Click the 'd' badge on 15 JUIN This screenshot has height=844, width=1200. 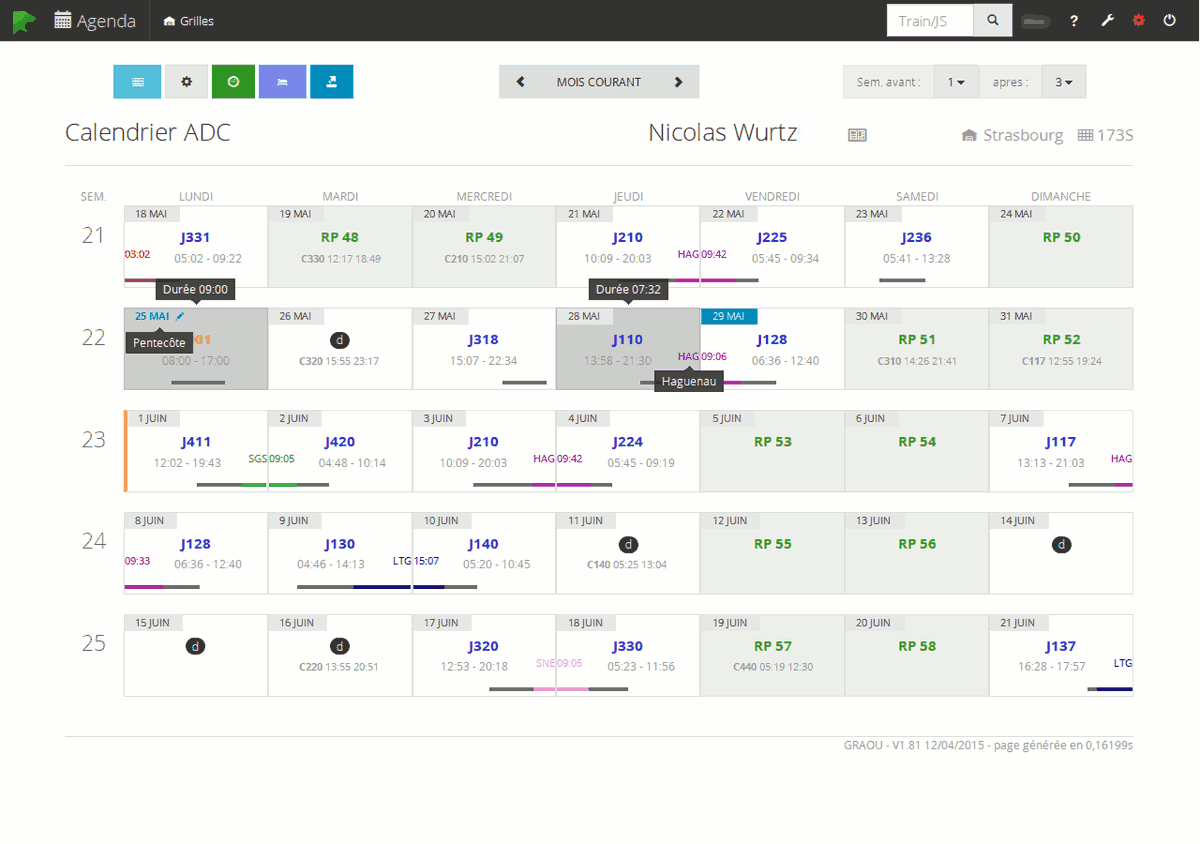(x=196, y=646)
